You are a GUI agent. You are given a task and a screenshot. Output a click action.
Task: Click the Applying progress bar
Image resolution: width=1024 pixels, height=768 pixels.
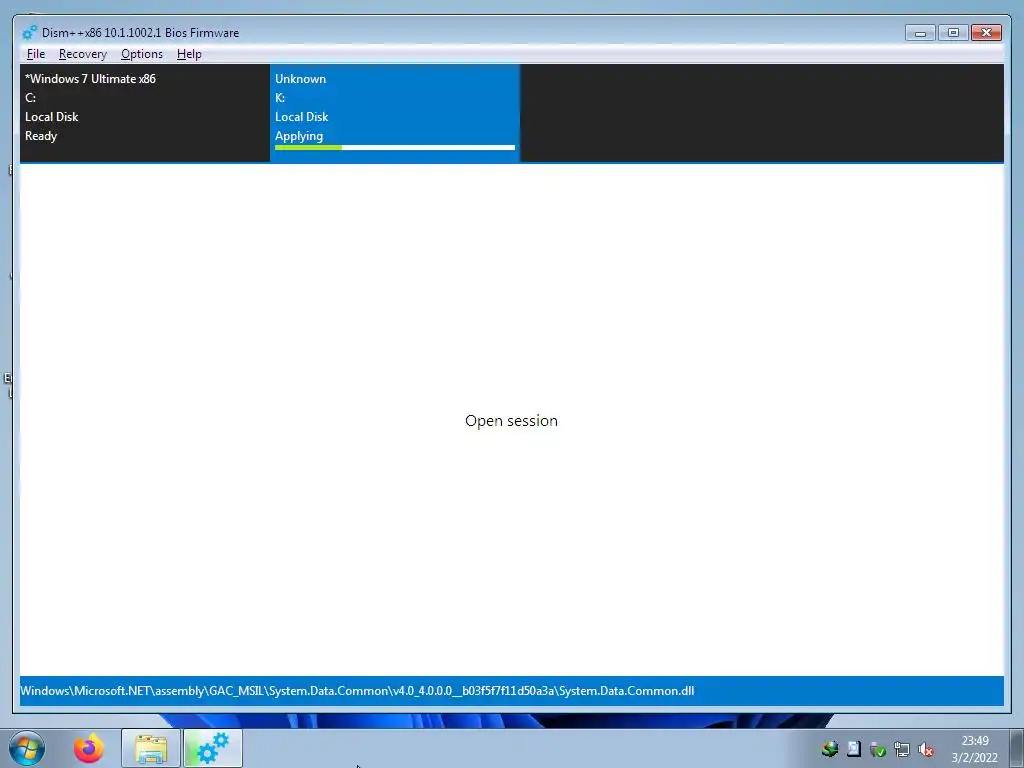[x=394, y=148]
